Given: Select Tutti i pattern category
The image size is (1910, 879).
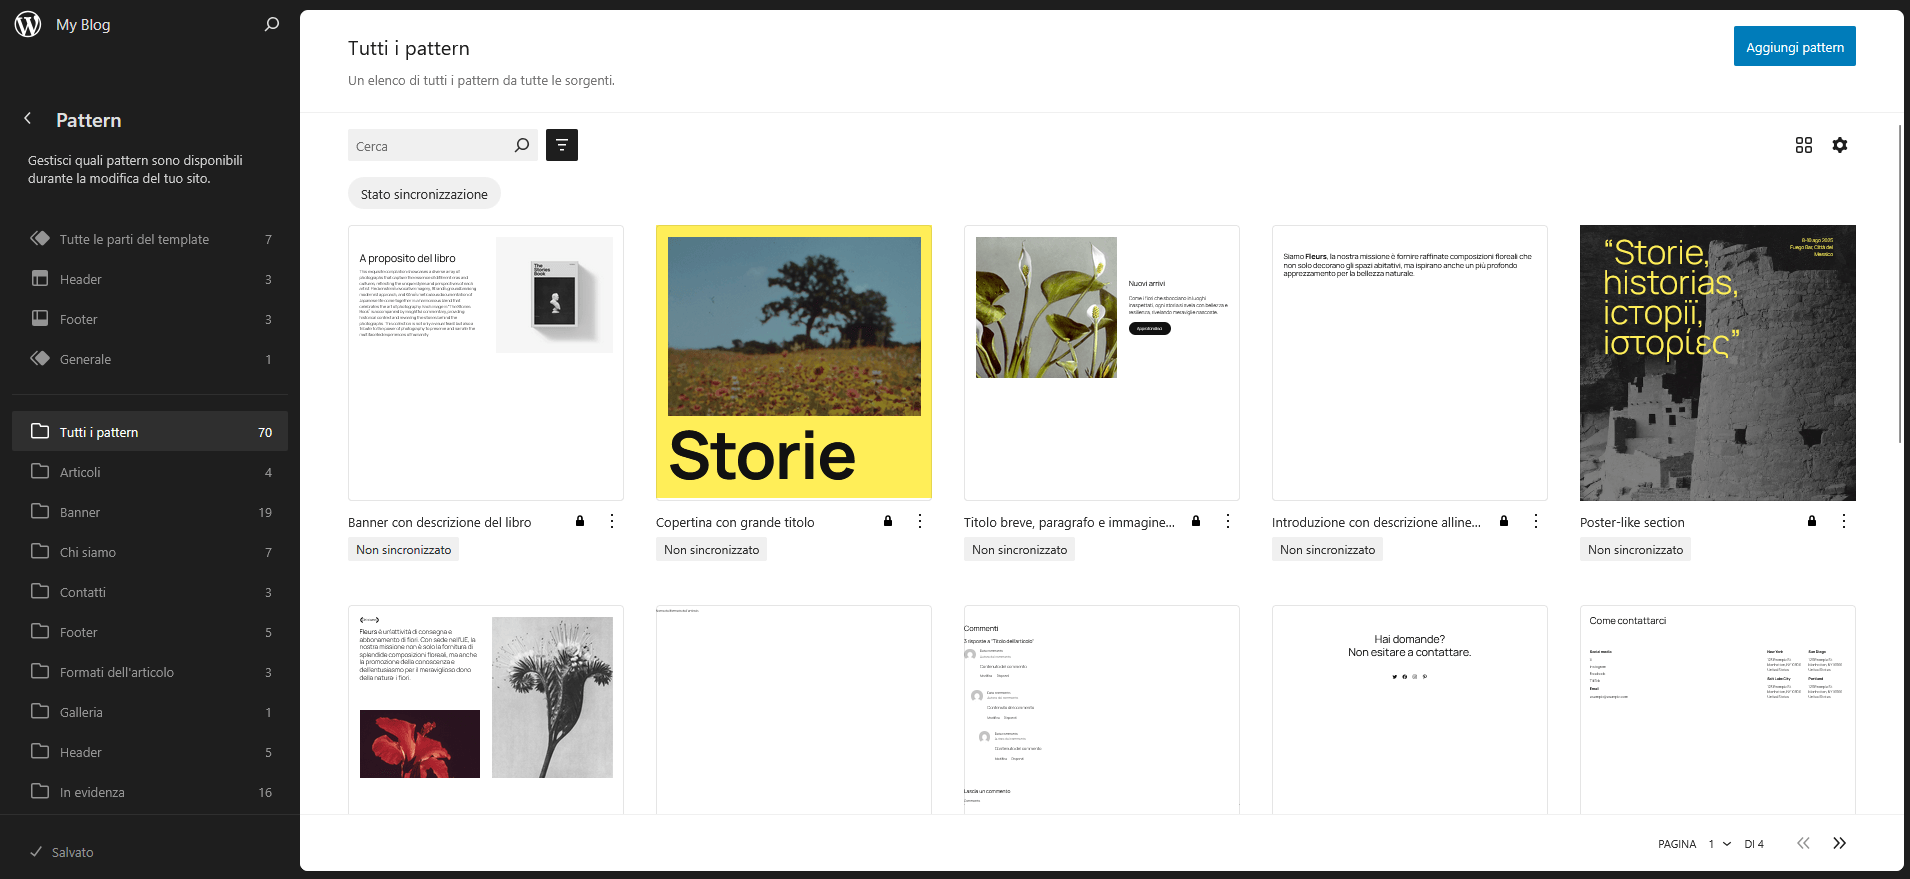Looking at the screenshot, I should click(150, 432).
